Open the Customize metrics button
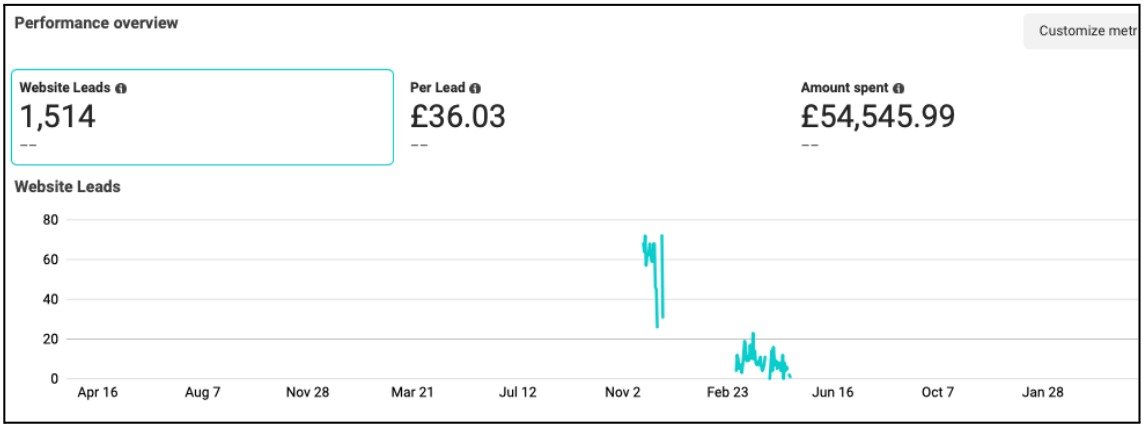 click(x=1082, y=31)
